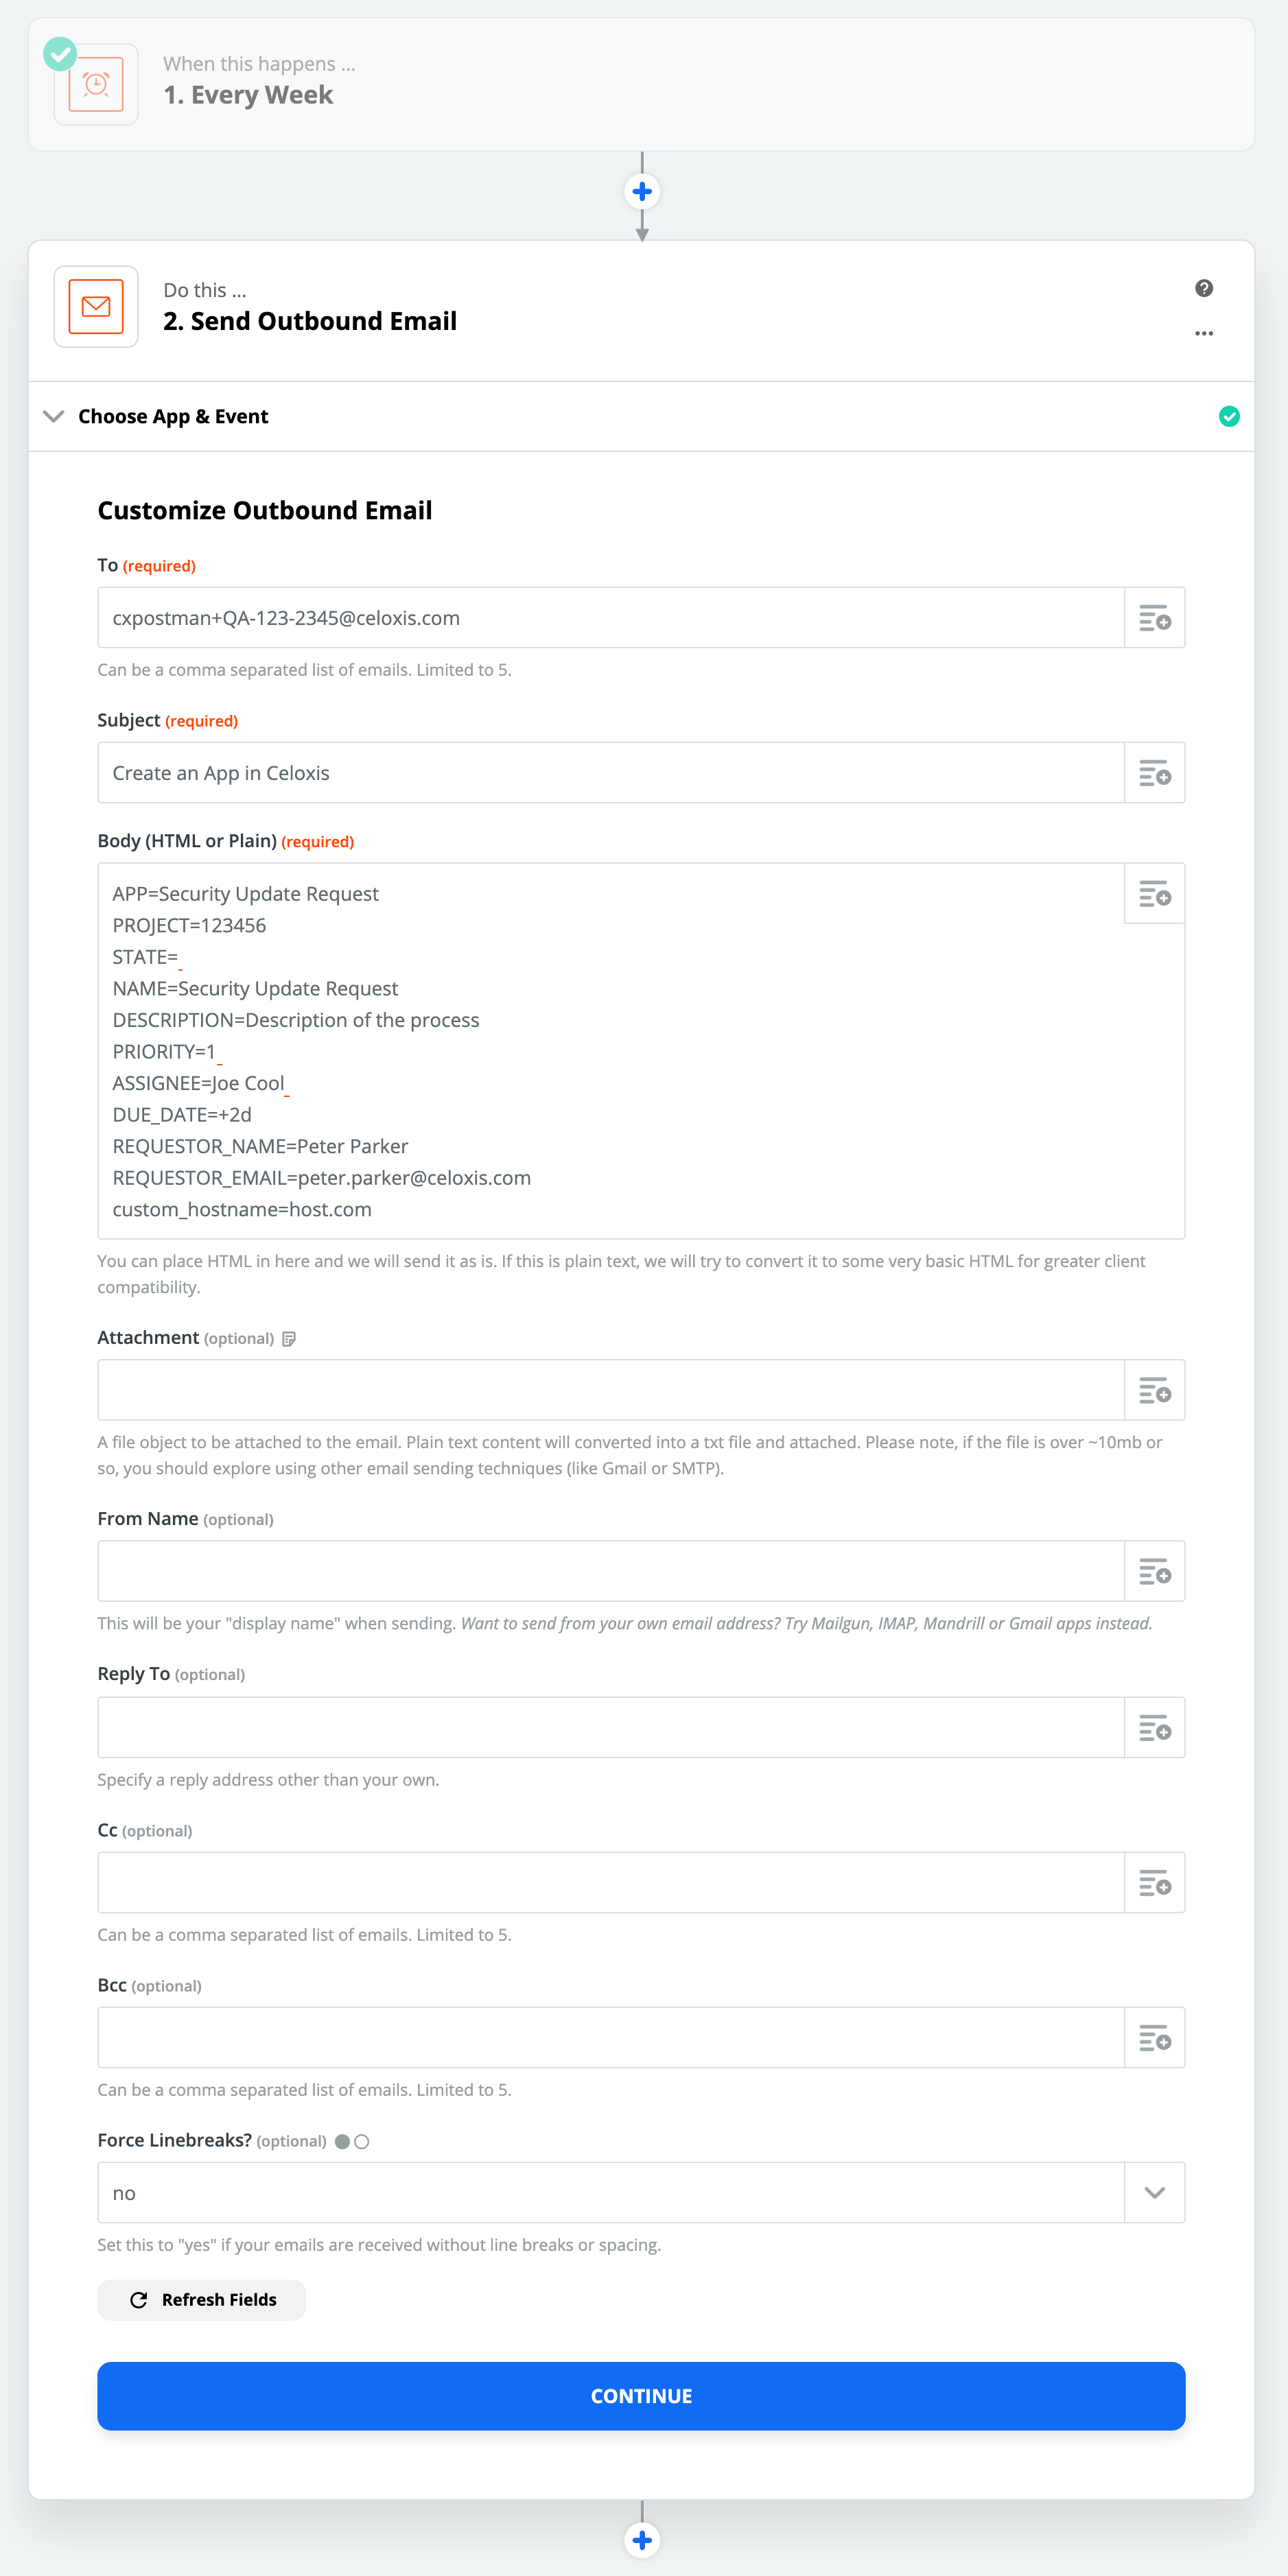
Task: Select filled radio next to Force Linebreaks
Action: 342,2141
